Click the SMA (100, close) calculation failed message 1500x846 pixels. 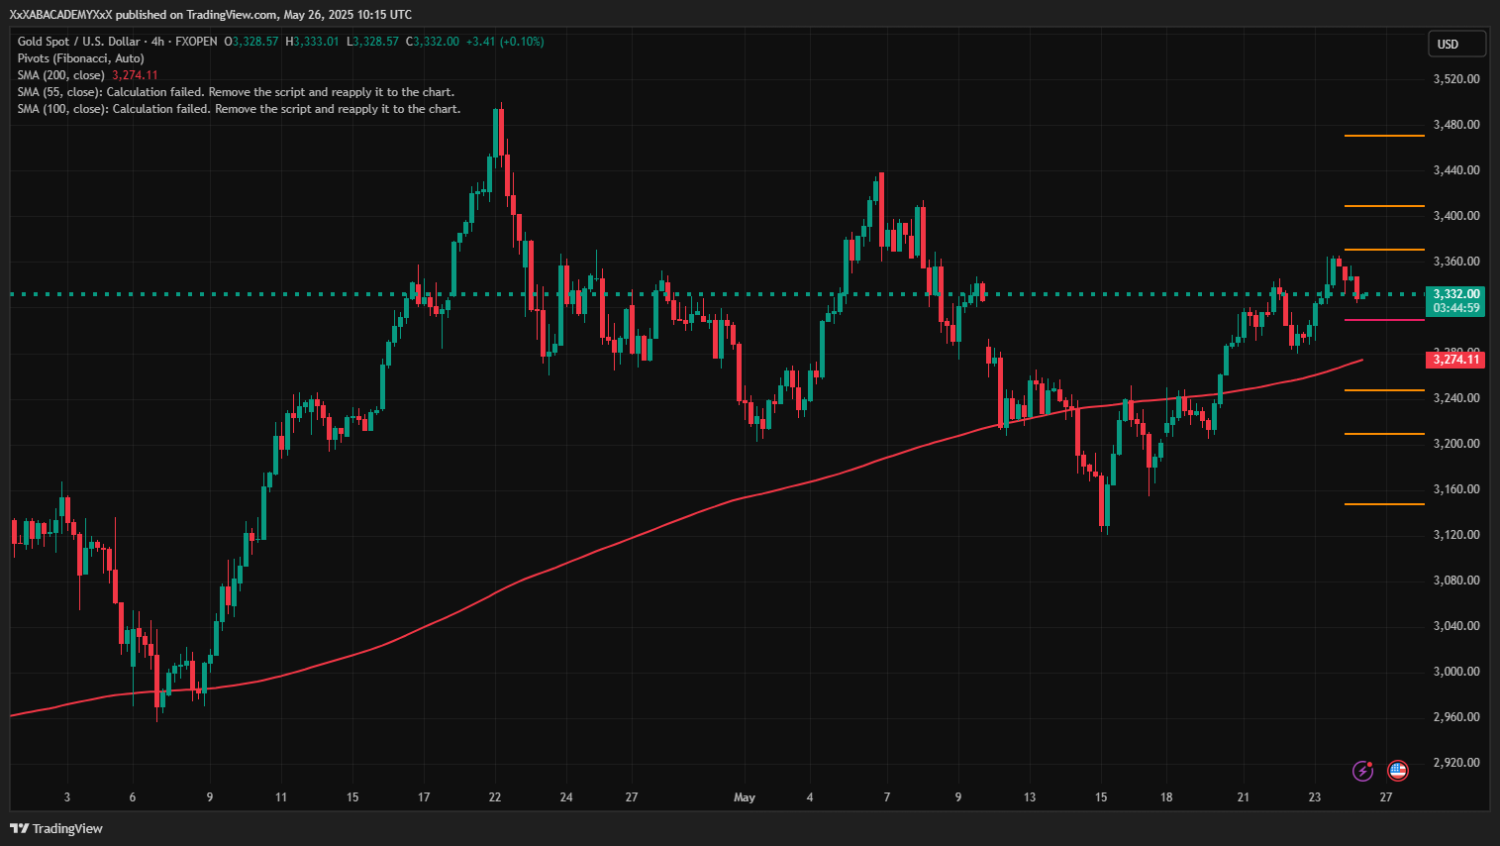[x=239, y=109]
